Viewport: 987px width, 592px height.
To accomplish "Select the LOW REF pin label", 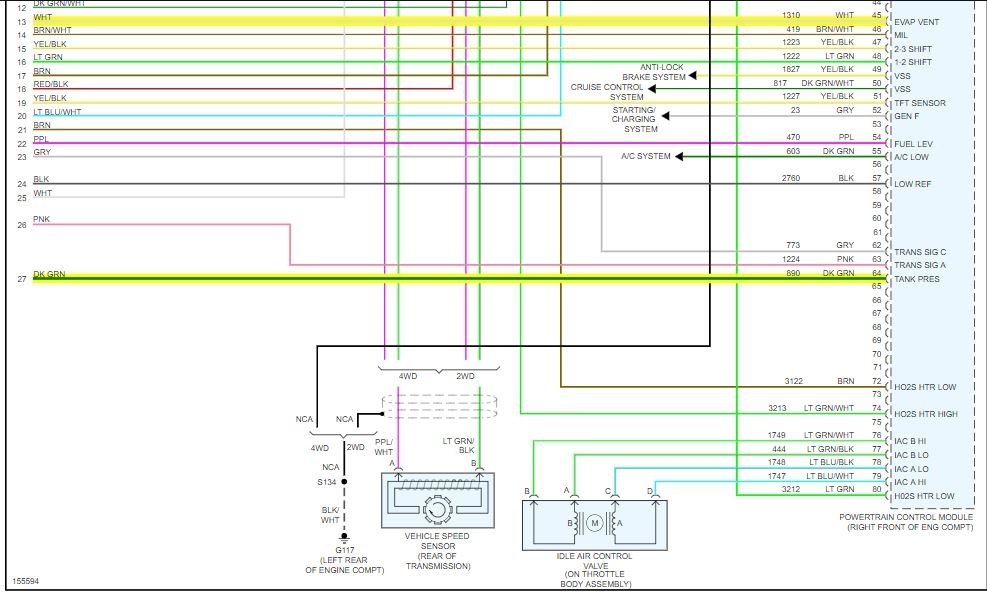I will click(x=913, y=185).
